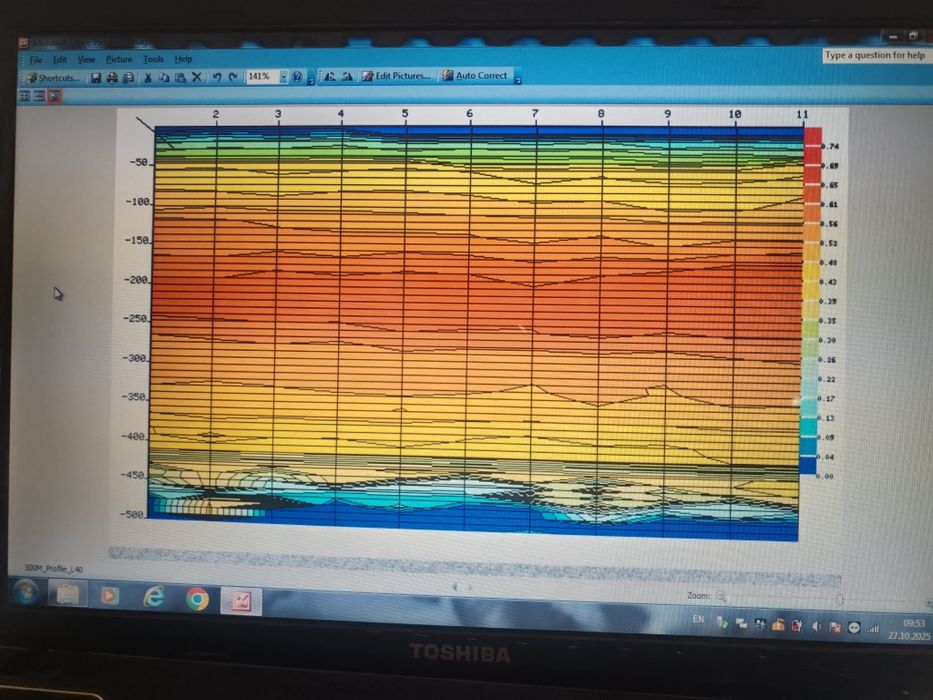Image resolution: width=933 pixels, height=700 pixels.
Task: Open the Edit menu
Action: point(60,60)
